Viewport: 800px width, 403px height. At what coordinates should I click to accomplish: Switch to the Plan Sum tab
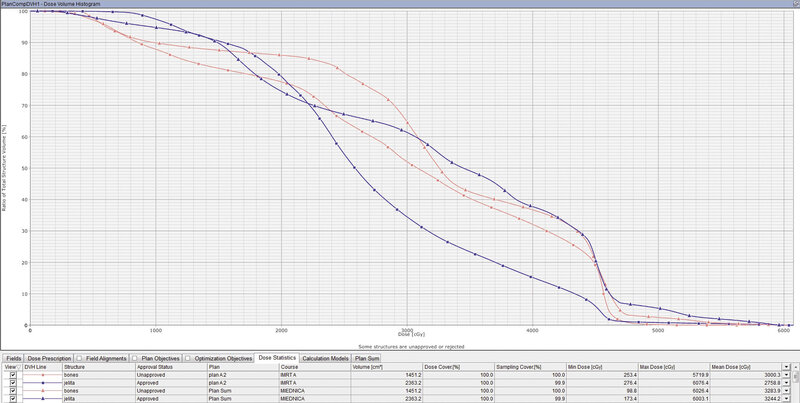click(x=367, y=358)
